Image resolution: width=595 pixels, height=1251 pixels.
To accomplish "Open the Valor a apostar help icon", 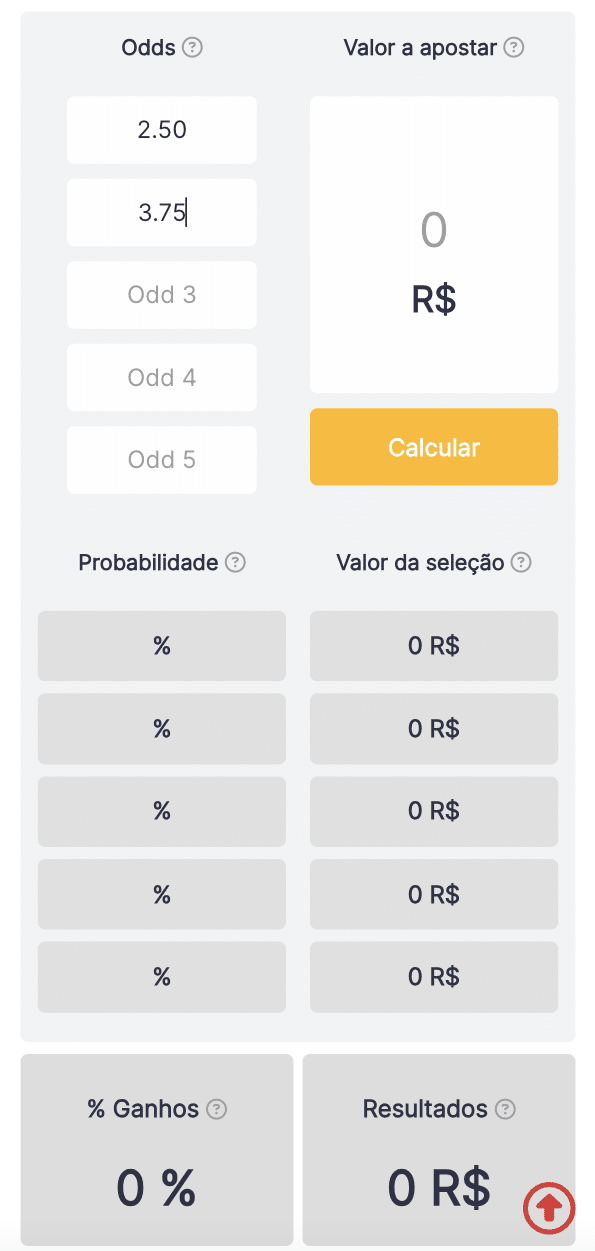I will (514, 47).
